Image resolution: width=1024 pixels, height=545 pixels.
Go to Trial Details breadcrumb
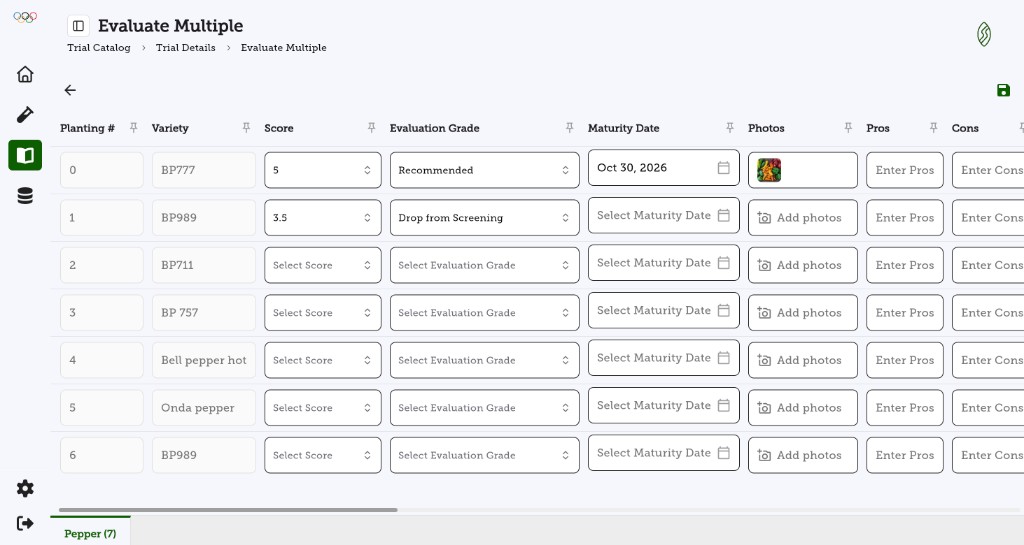(185, 48)
